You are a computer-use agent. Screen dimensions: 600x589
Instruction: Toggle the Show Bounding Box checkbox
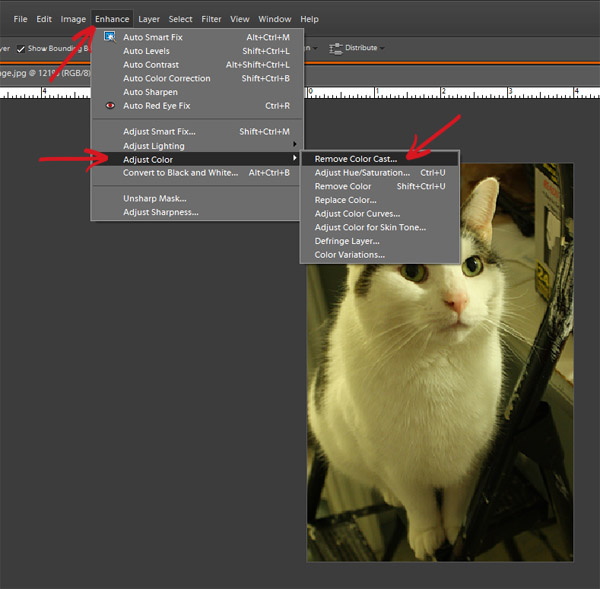pos(20,48)
